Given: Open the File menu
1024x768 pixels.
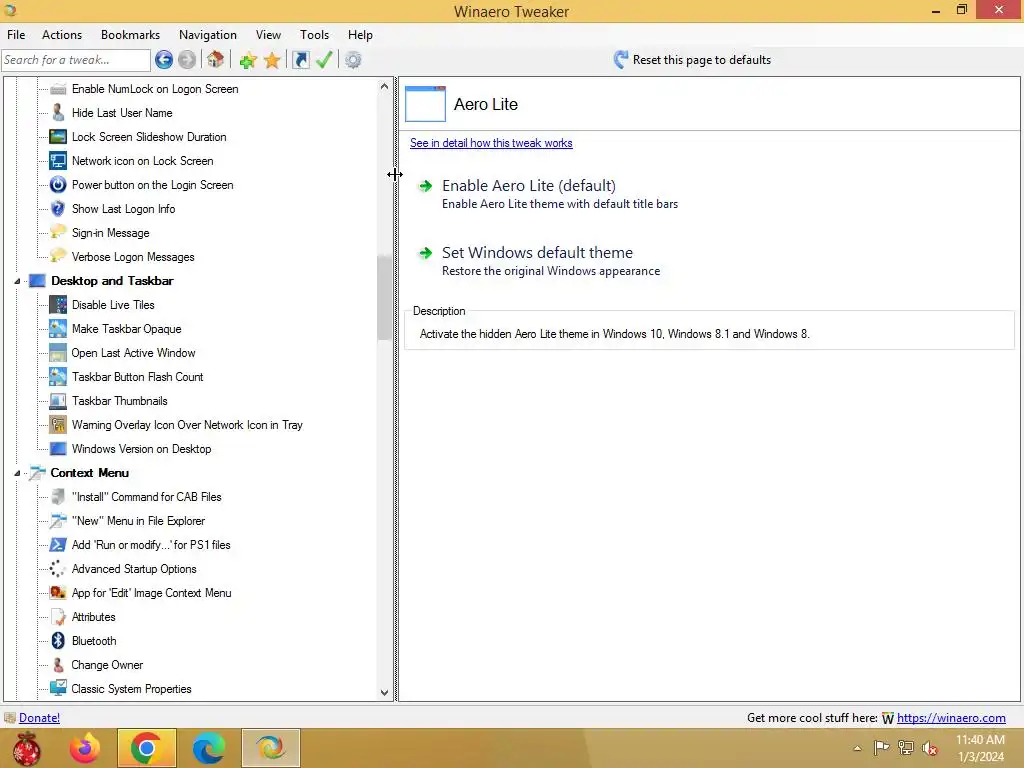Looking at the screenshot, I should [x=16, y=35].
